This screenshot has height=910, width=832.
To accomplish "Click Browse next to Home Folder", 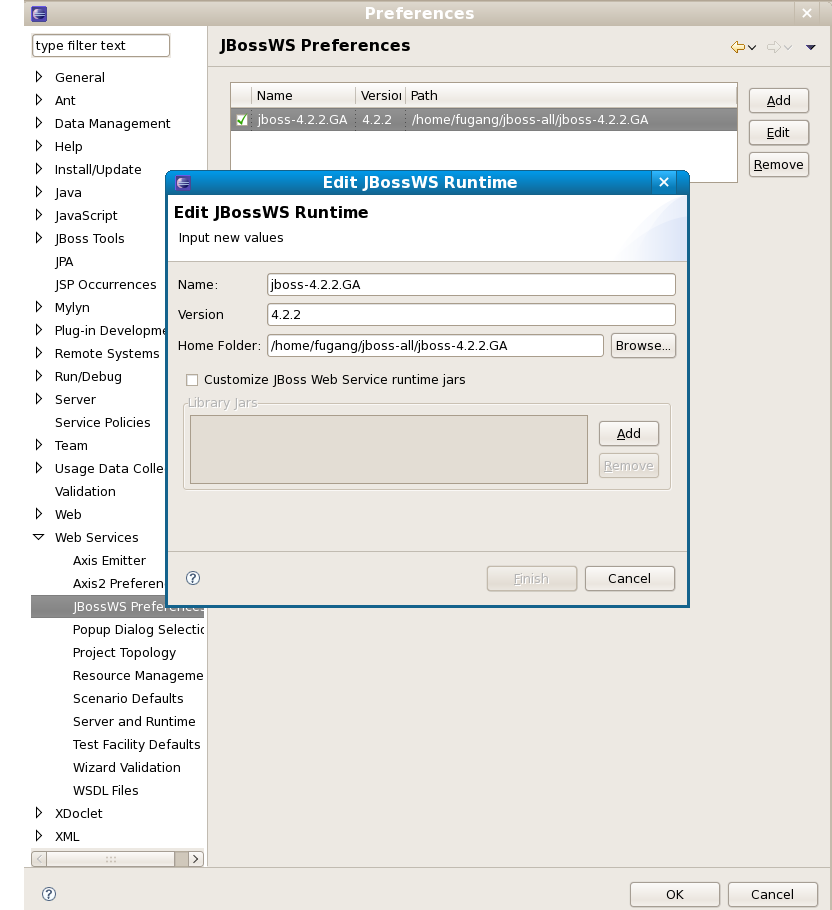I will (x=643, y=345).
